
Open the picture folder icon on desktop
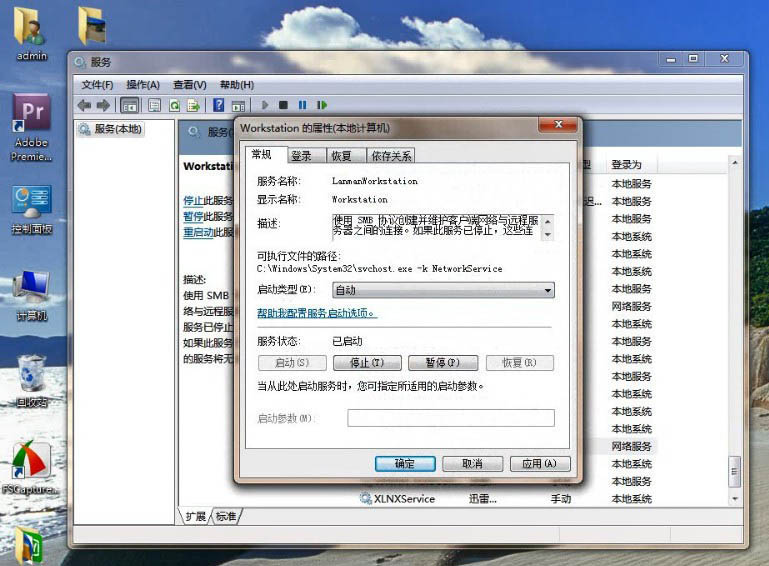92,26
